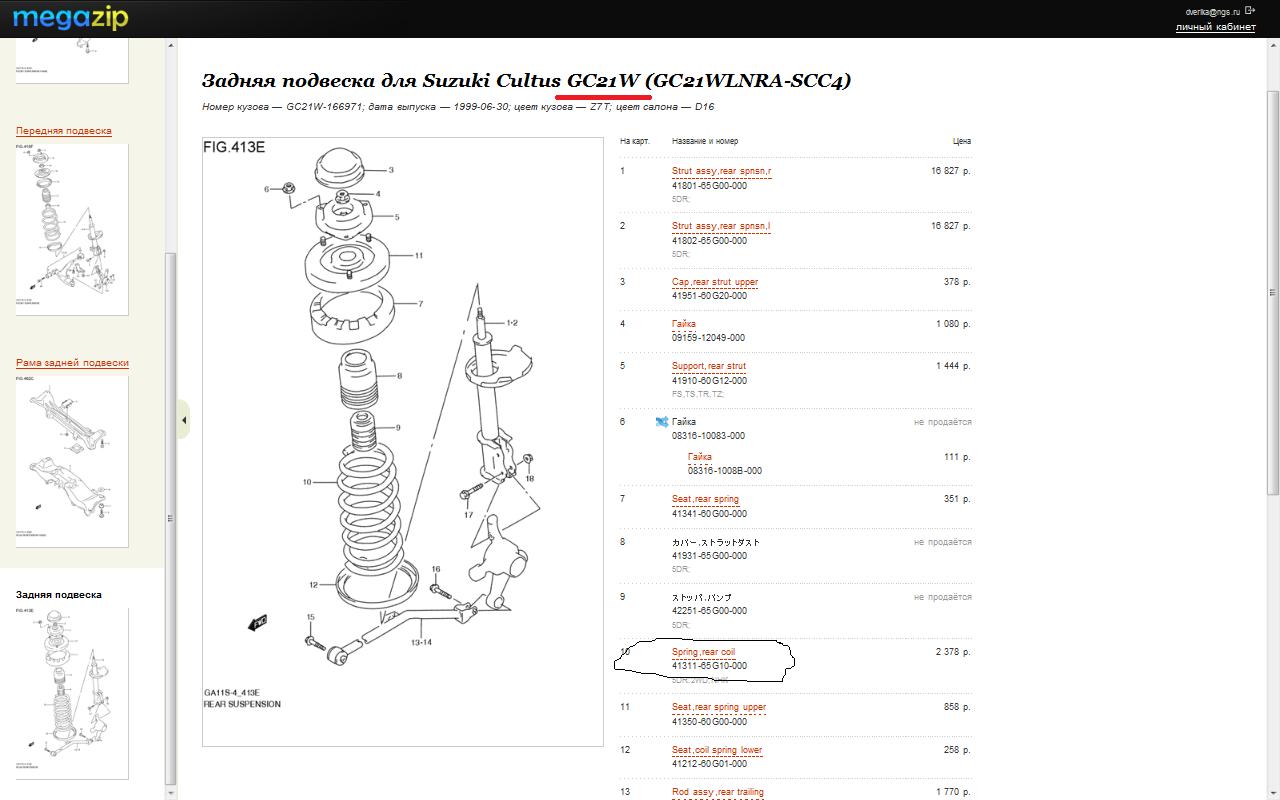Open the Рама задней подвески section link
Image resolution: width=1280 pixels, height=800 pixels.
click(72, 363)
